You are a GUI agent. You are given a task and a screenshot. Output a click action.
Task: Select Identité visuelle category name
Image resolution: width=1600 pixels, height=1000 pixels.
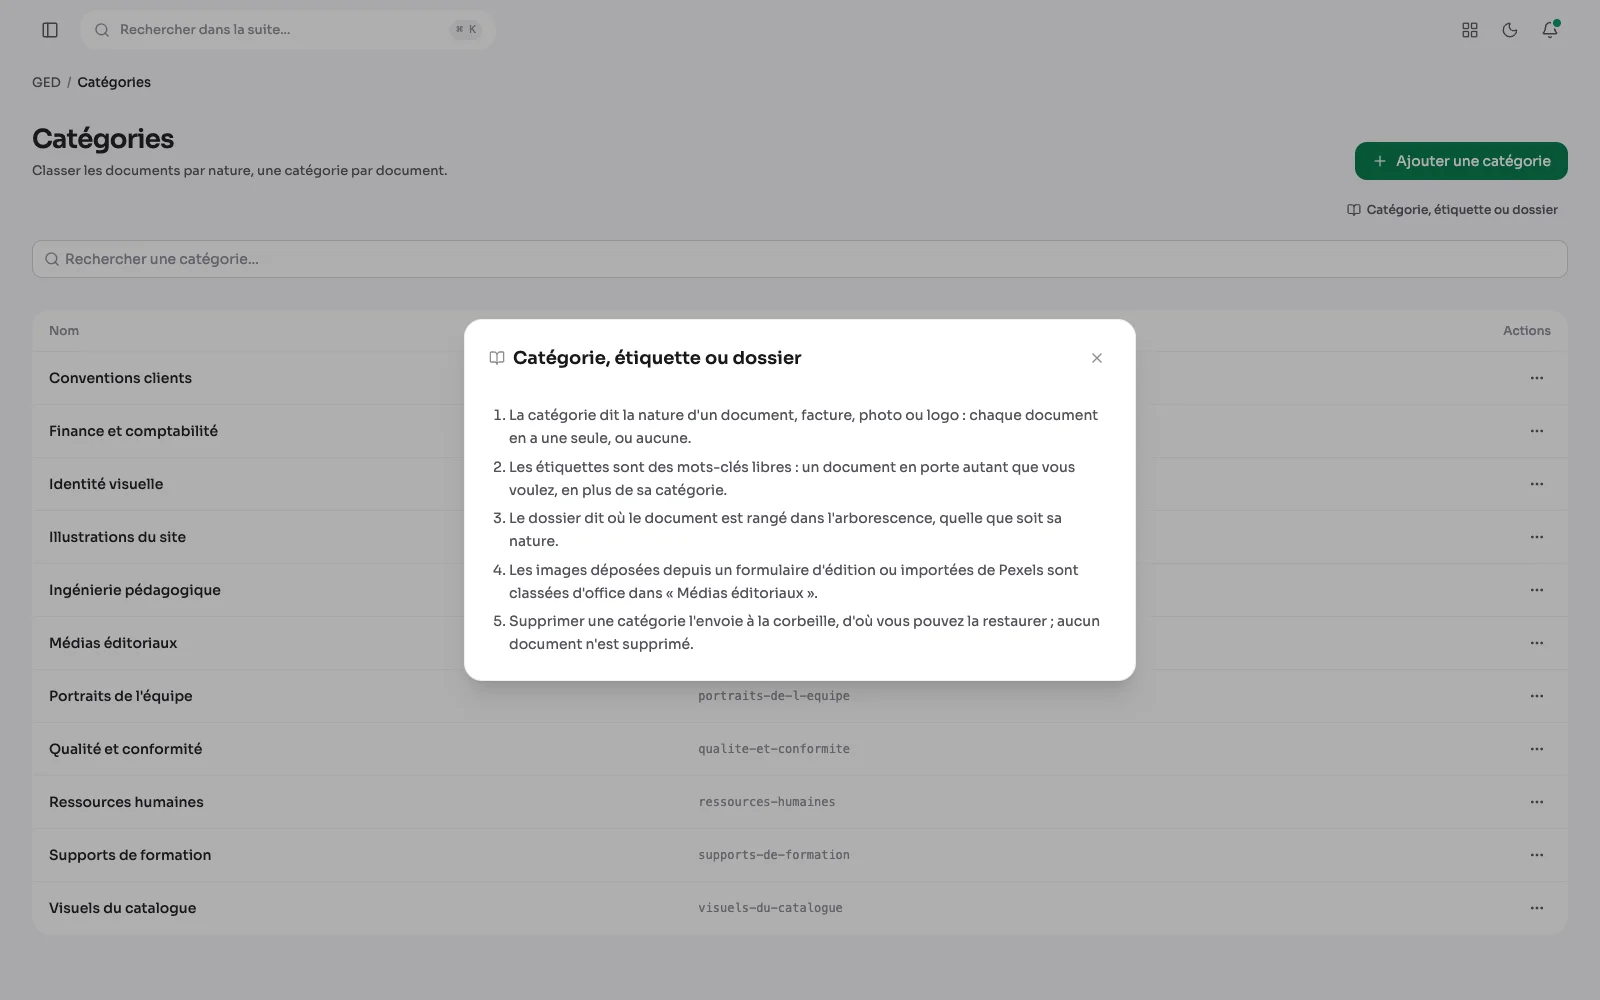pyautogui.click(x=106, y=484)
